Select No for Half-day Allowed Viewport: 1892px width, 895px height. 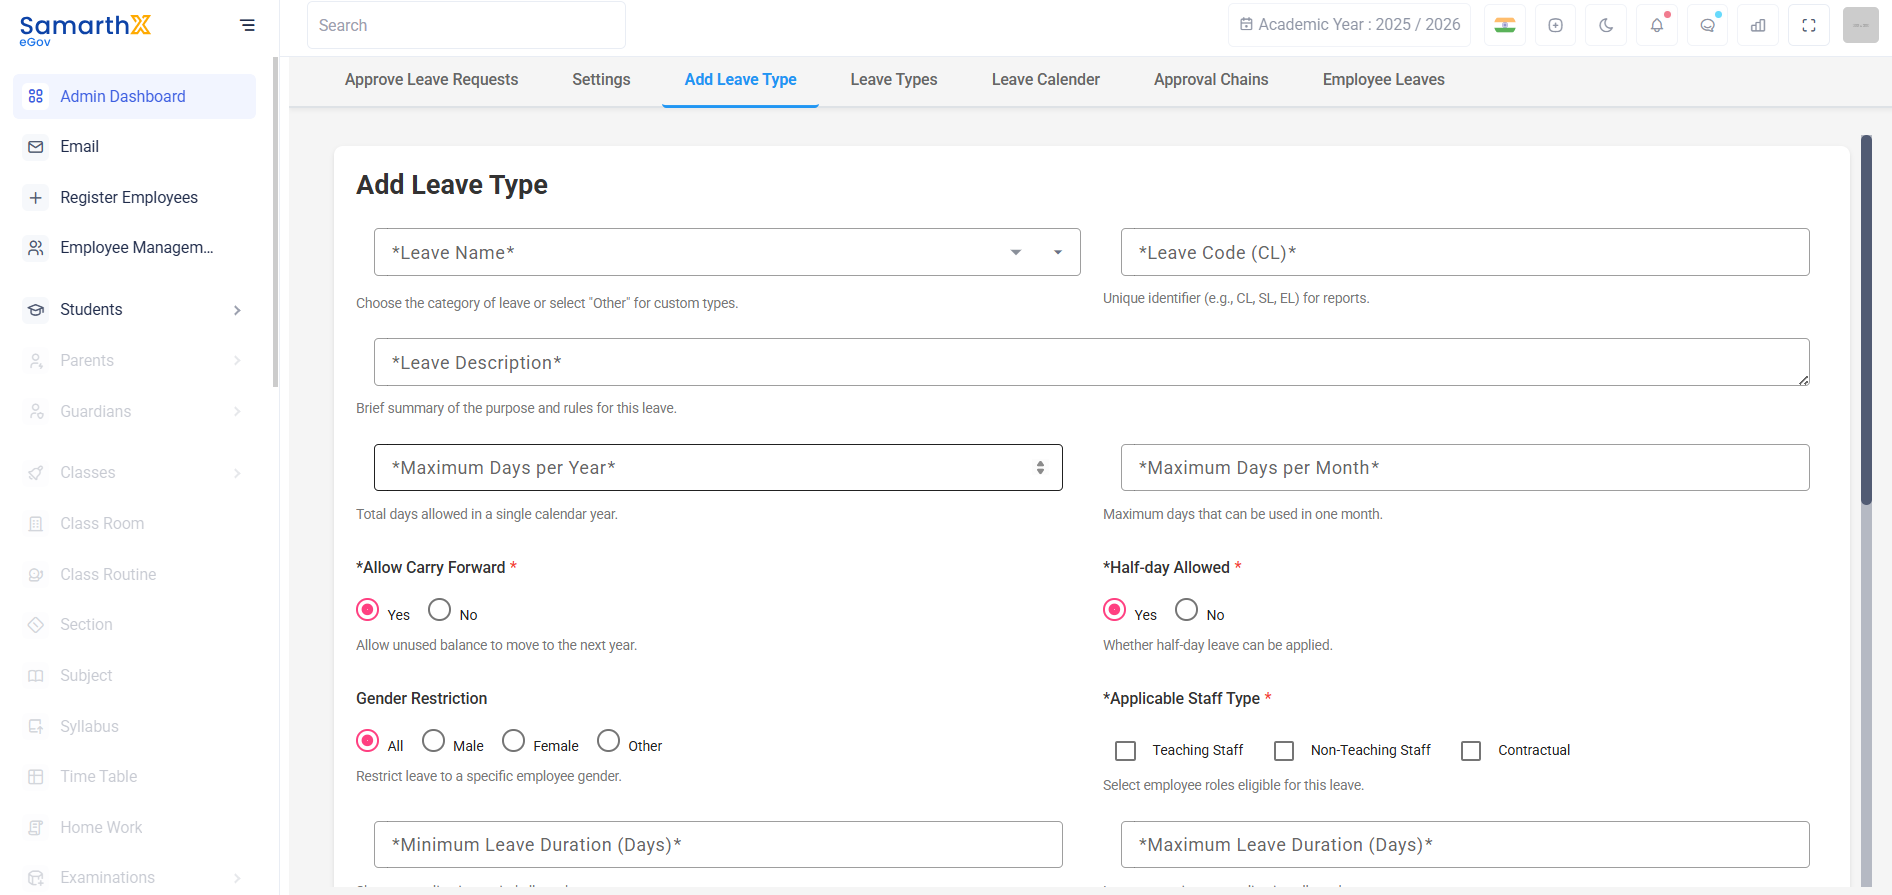click(1186, 610)
